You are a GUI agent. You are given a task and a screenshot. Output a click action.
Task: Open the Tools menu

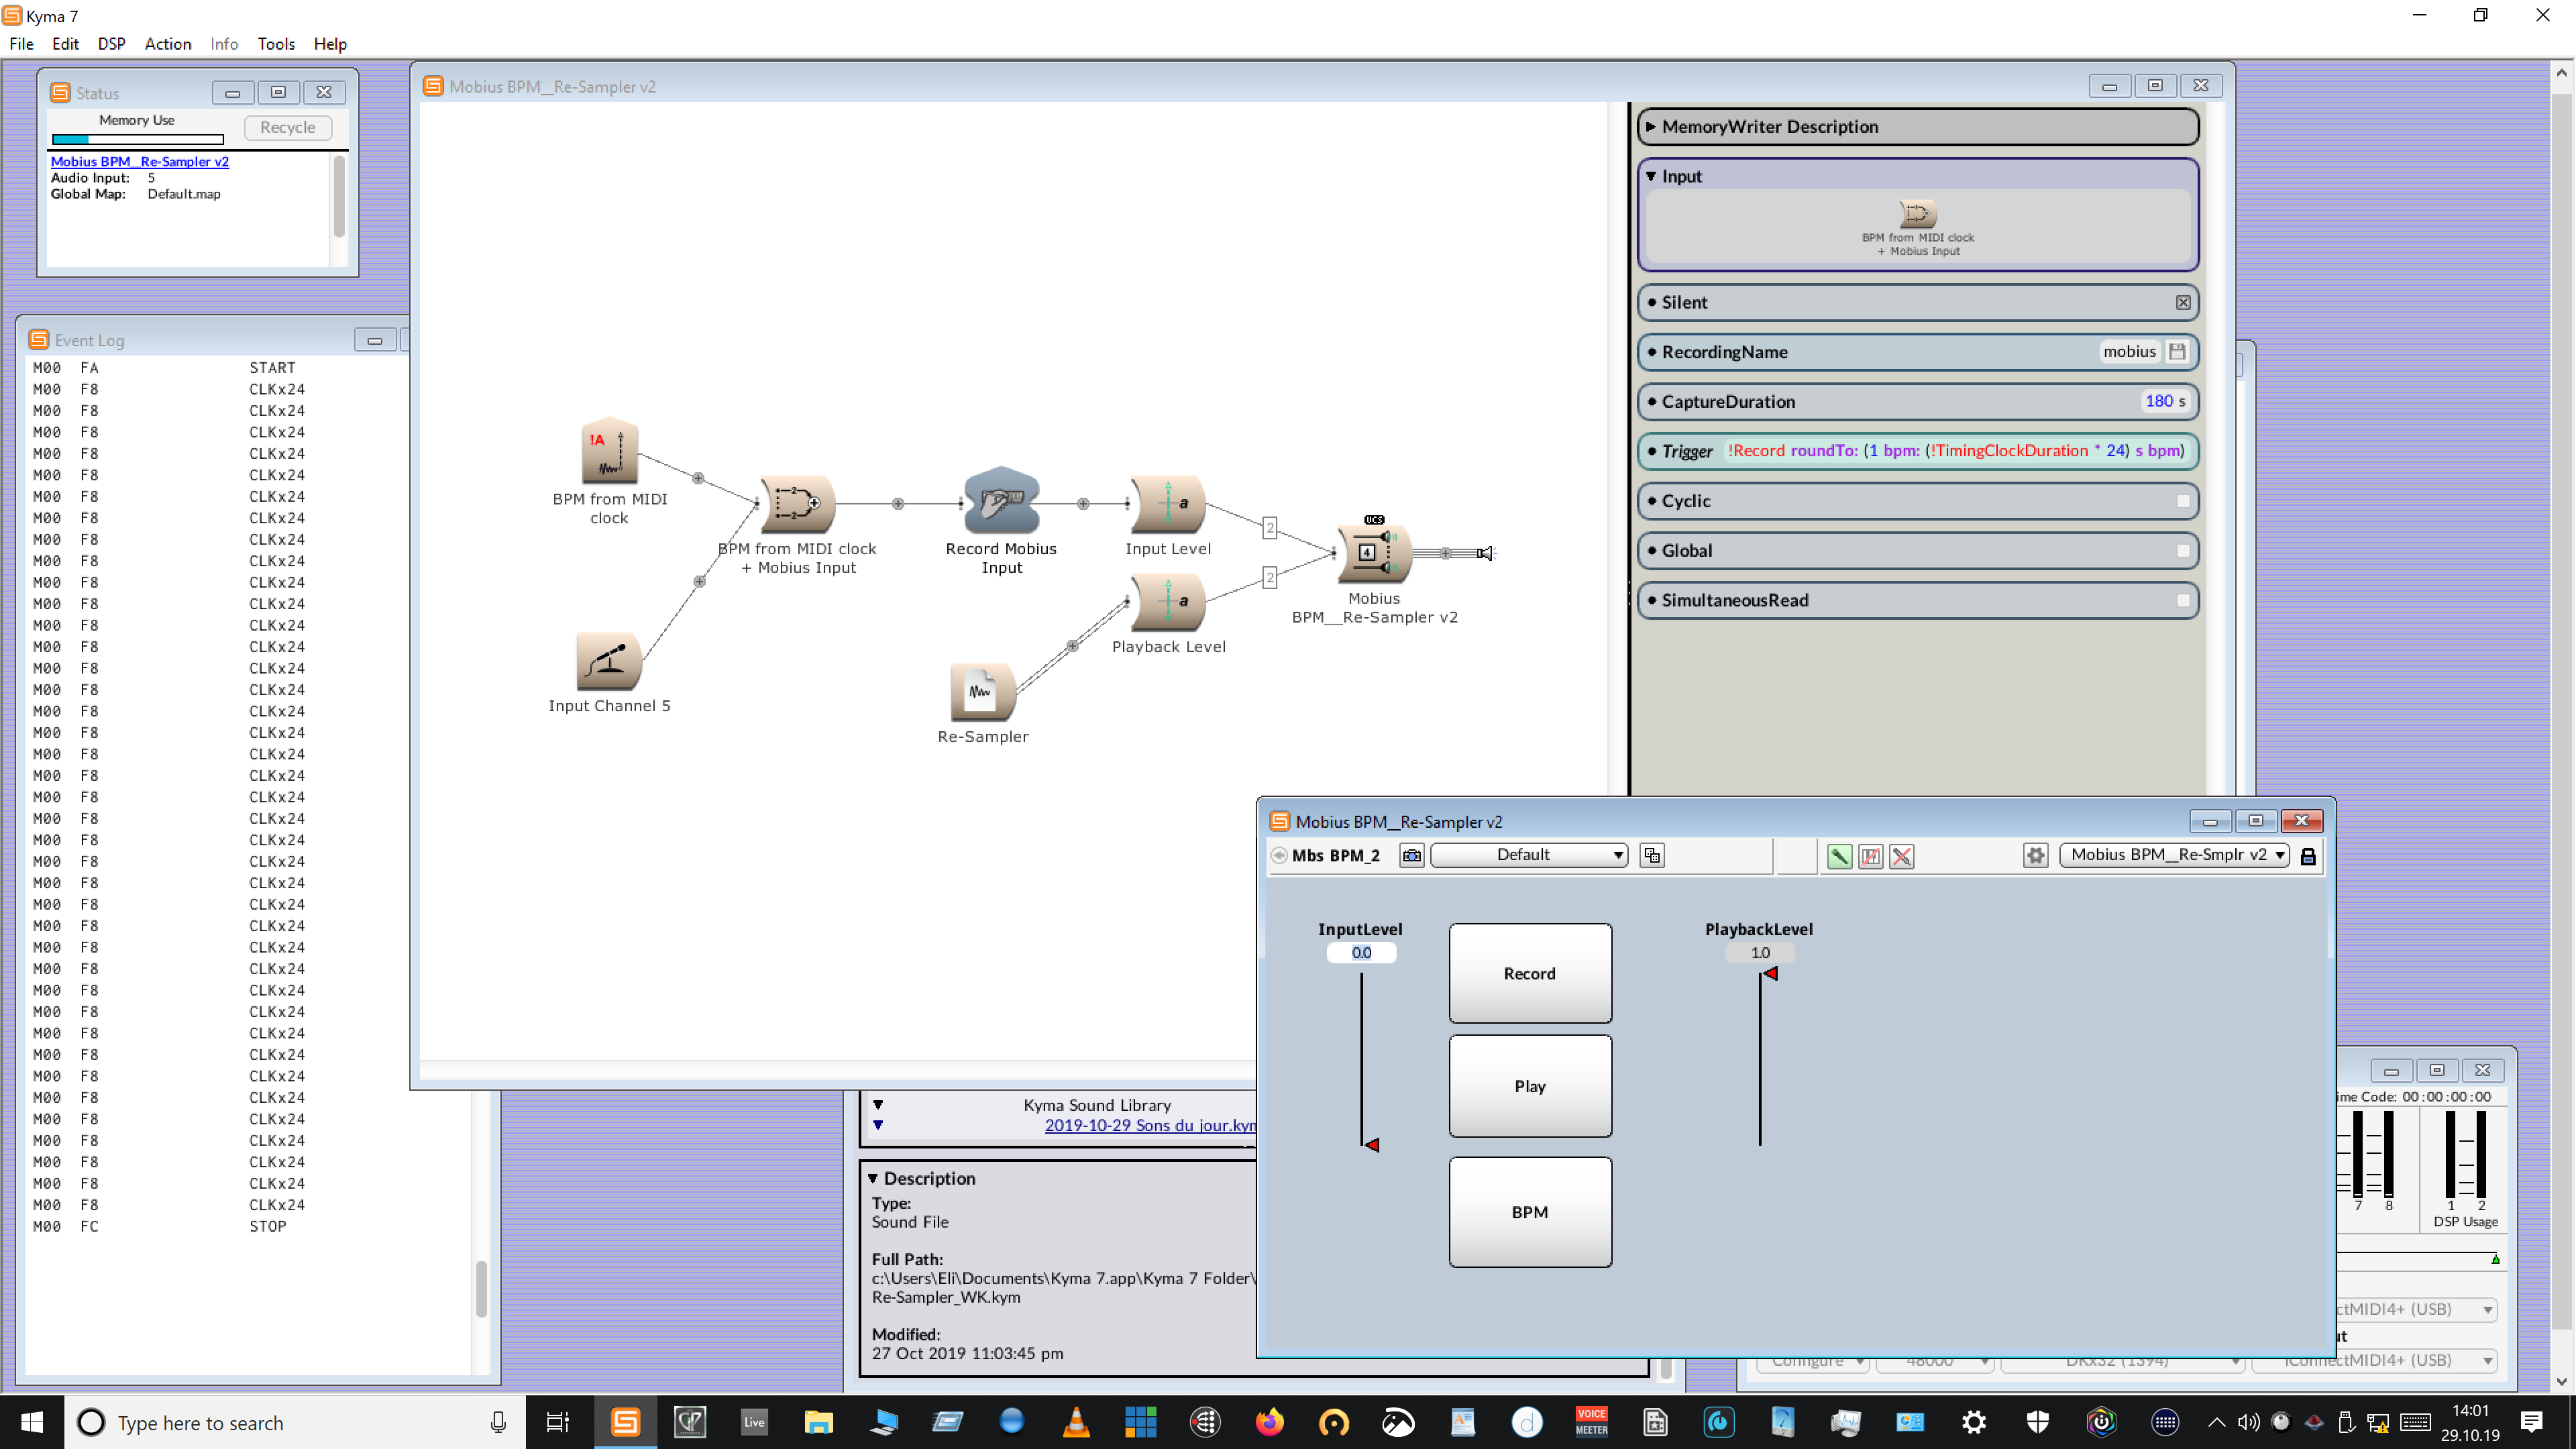point(275,44)
